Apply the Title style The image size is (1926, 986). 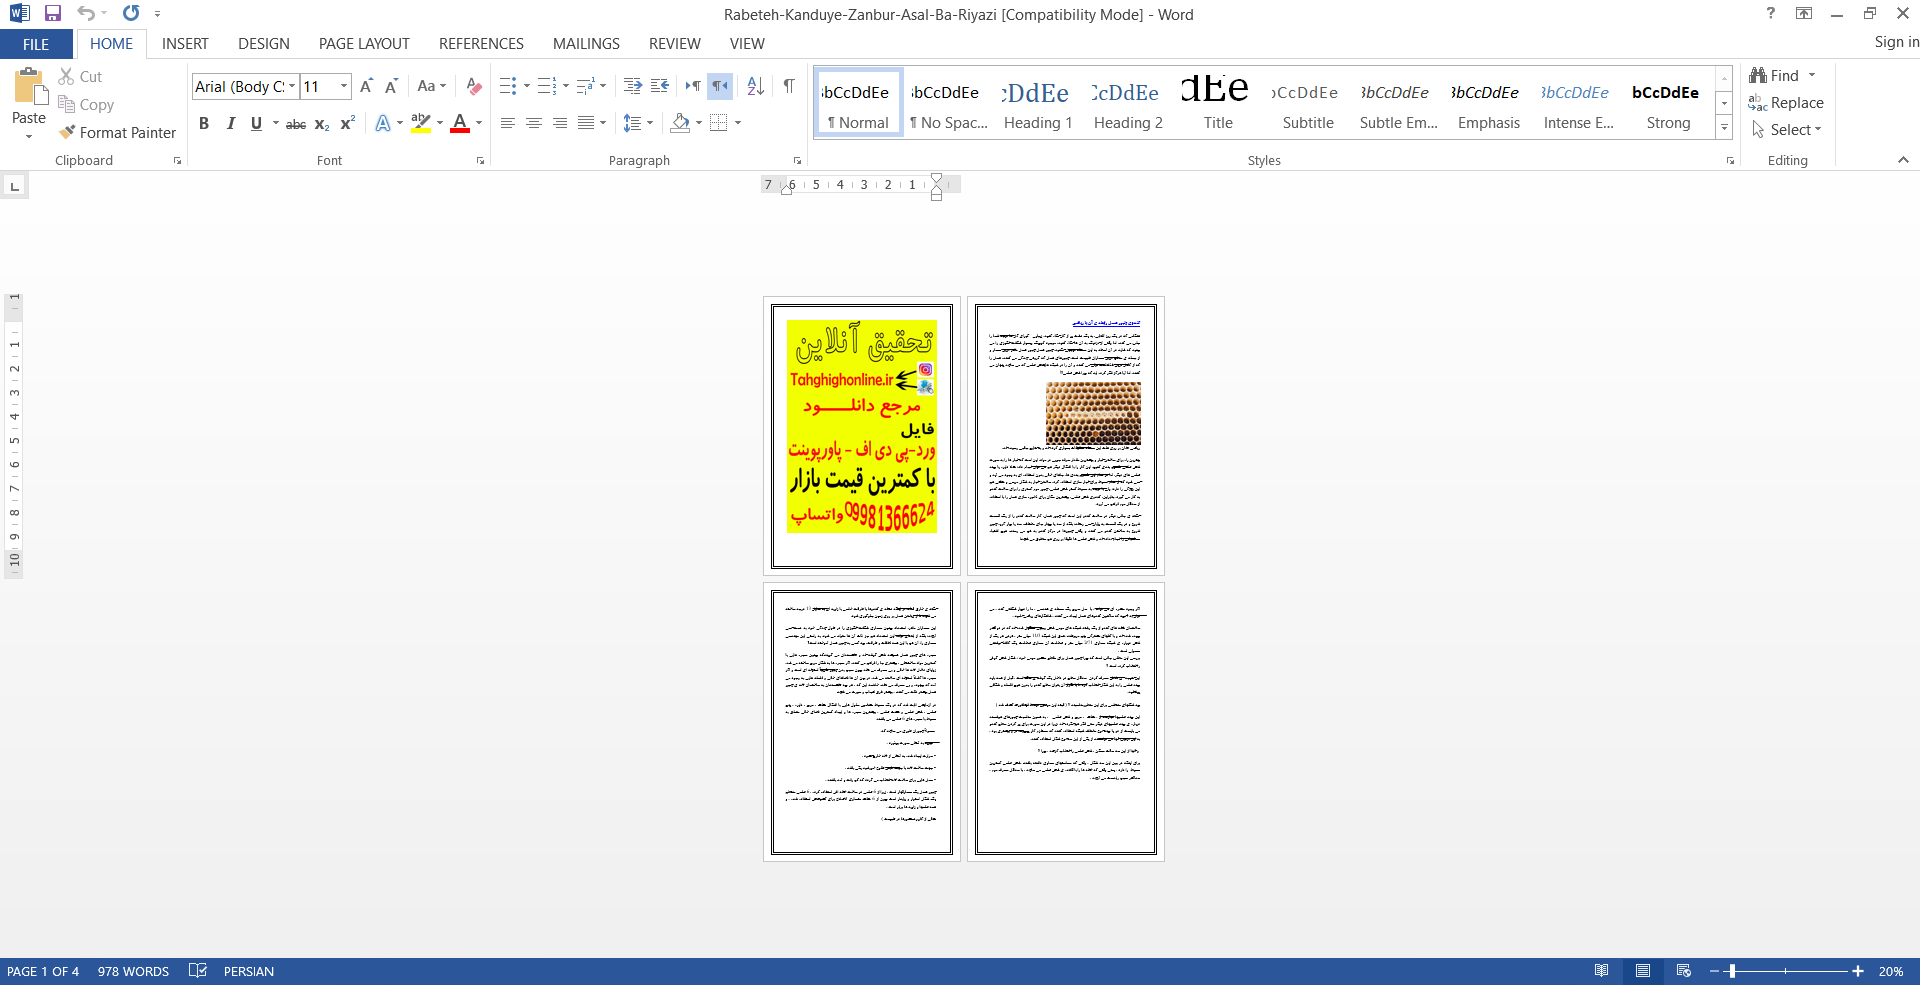(1218, 103)
